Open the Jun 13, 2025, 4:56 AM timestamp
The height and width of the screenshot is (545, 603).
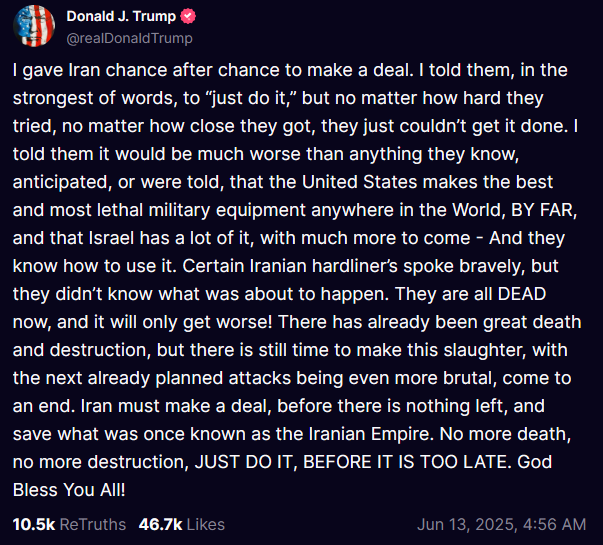click(x=501, y=524)
